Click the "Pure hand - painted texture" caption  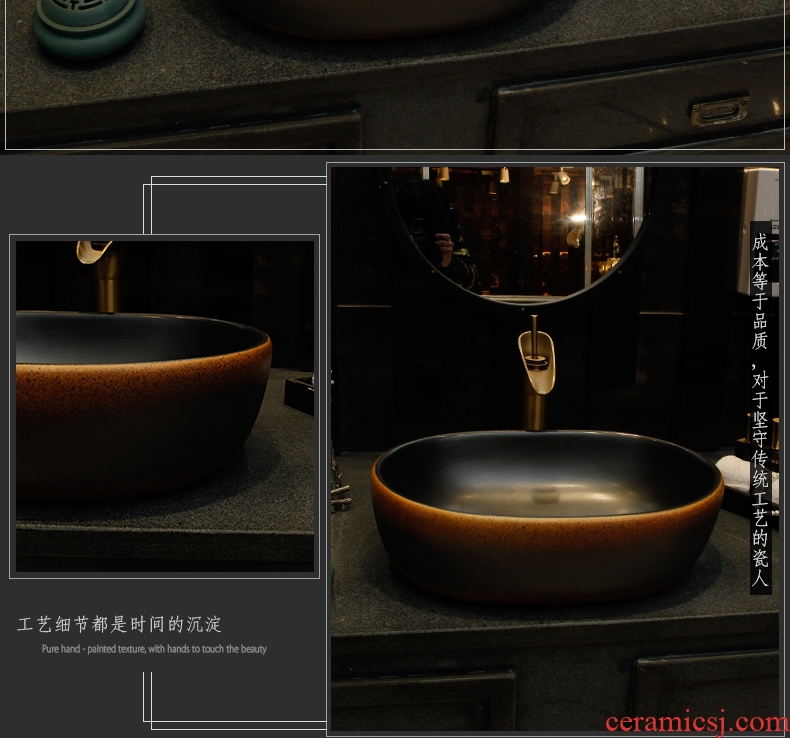[x=154, y=649]
